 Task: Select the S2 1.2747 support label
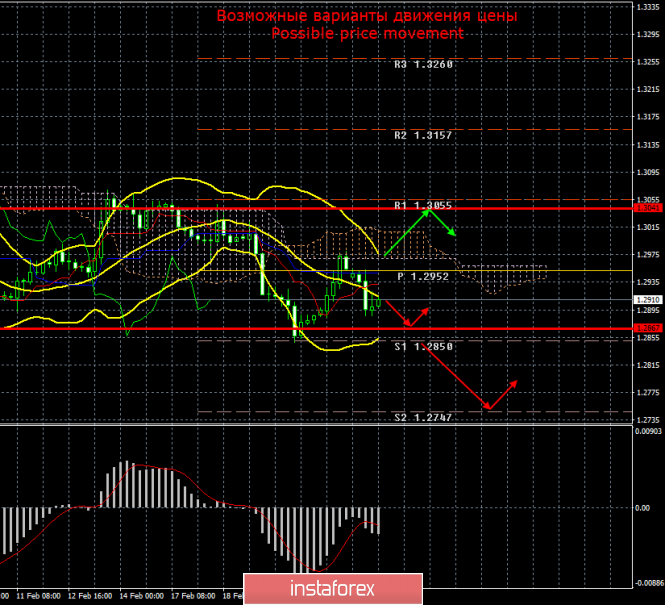[x=423, y=417]
